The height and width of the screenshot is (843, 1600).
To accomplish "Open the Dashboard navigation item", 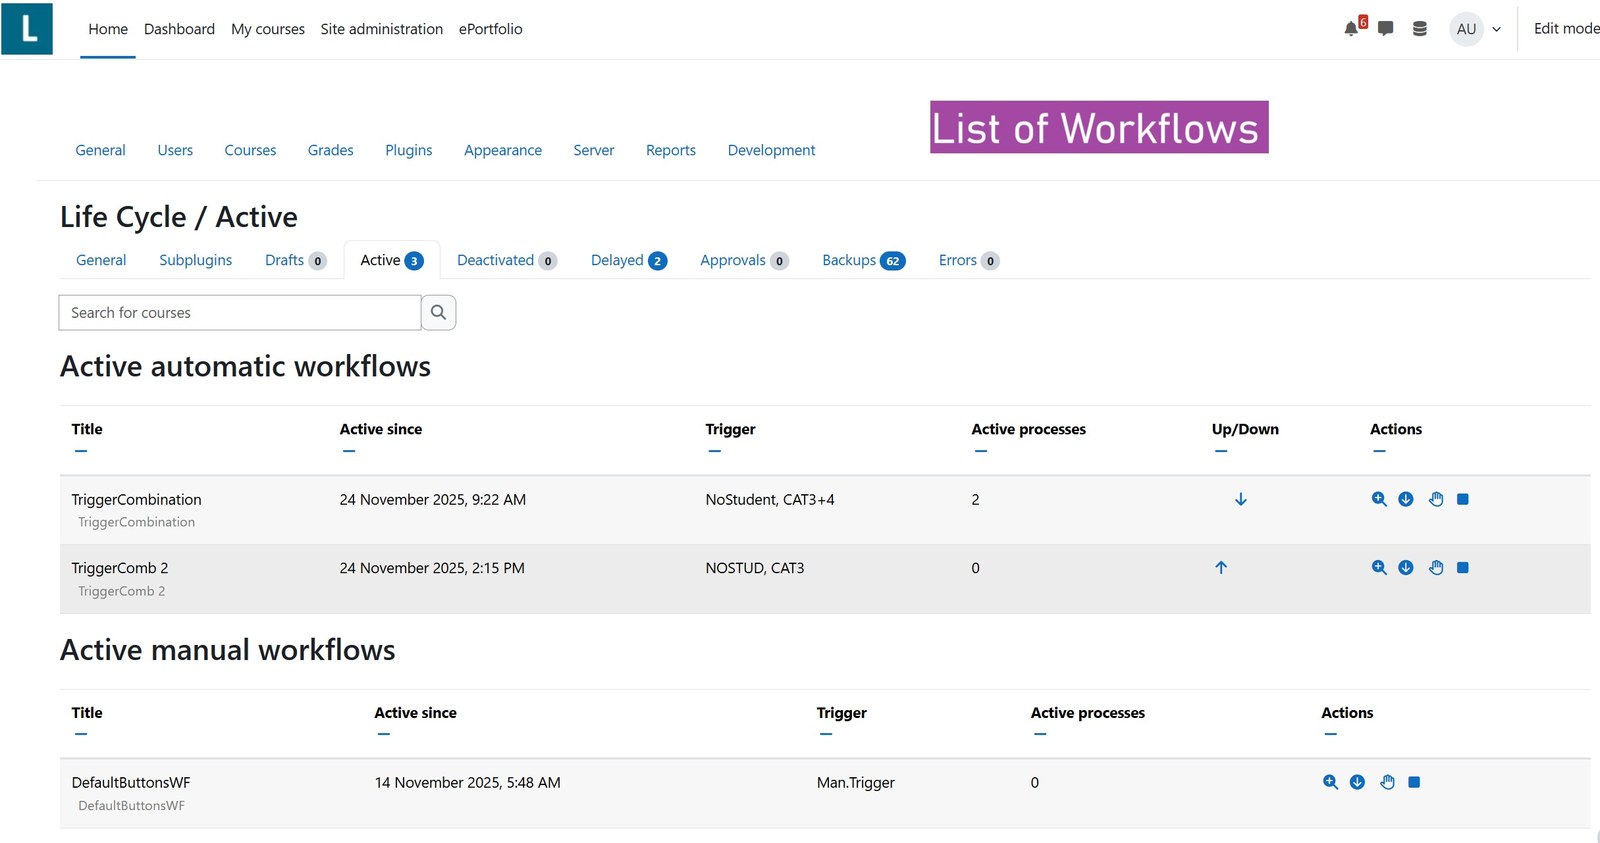I will (x=179, y=29).
